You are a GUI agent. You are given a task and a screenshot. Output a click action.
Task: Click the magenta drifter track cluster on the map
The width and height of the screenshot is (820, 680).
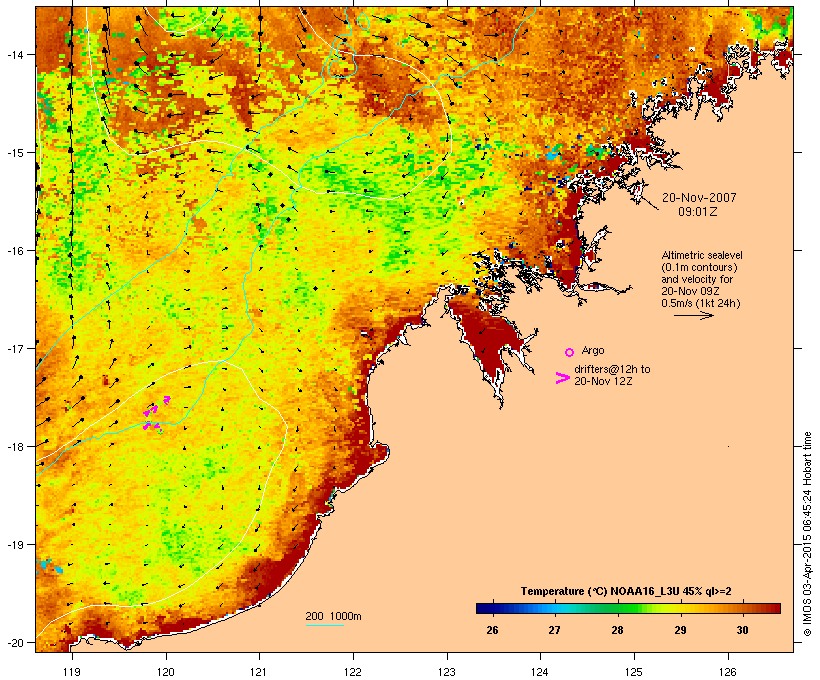click(x=156, y=415)
